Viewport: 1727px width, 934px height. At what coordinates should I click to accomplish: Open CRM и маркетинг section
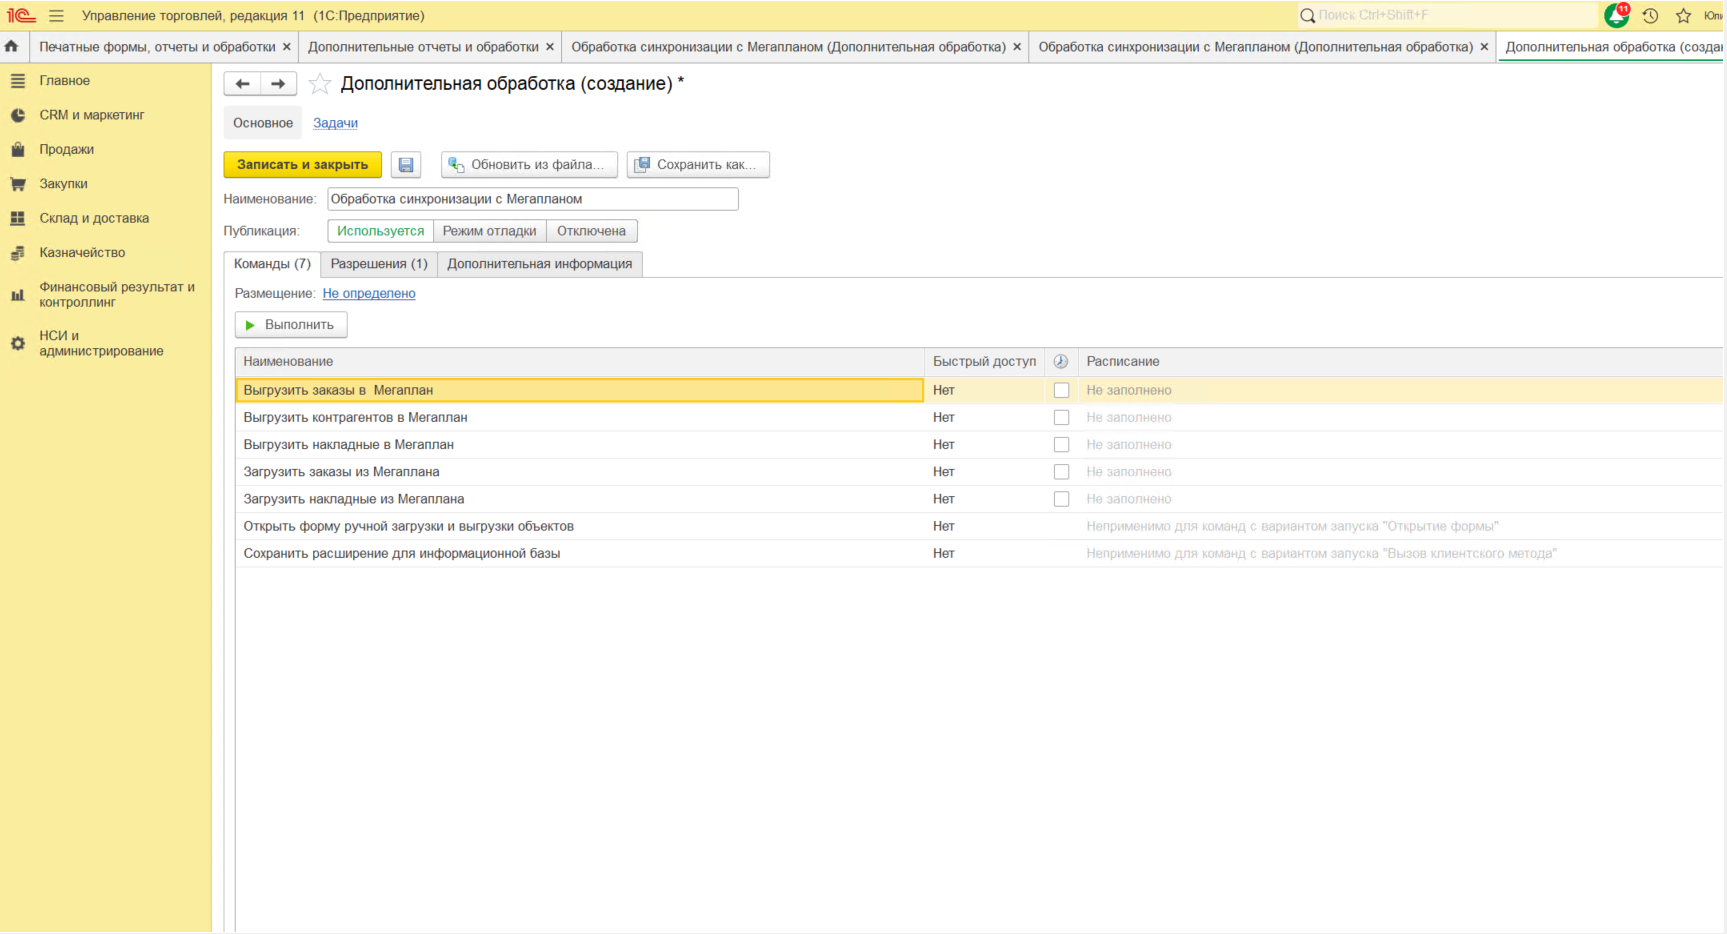pyautogui.click(x=92, y=115)
